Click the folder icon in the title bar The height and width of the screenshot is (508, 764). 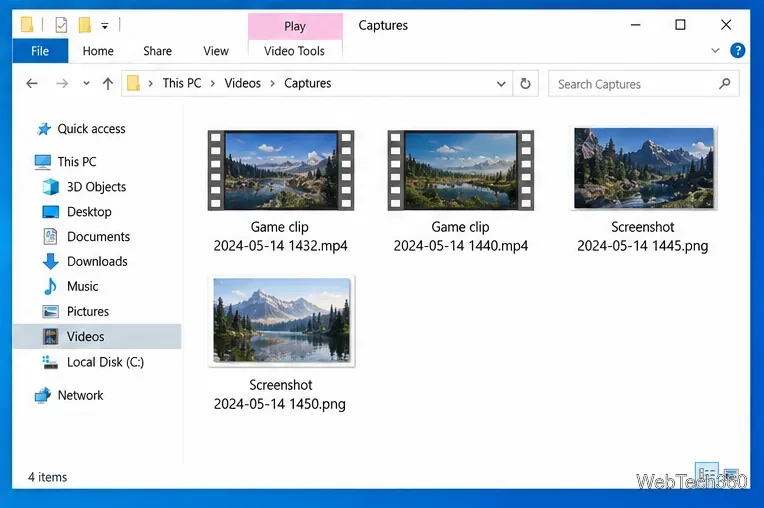[x=27, y=24]
